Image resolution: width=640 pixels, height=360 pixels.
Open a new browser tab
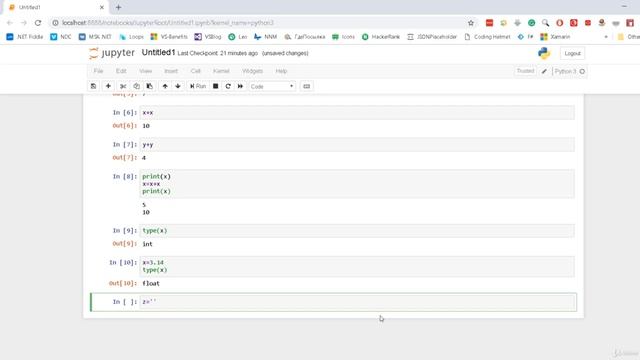118,7
